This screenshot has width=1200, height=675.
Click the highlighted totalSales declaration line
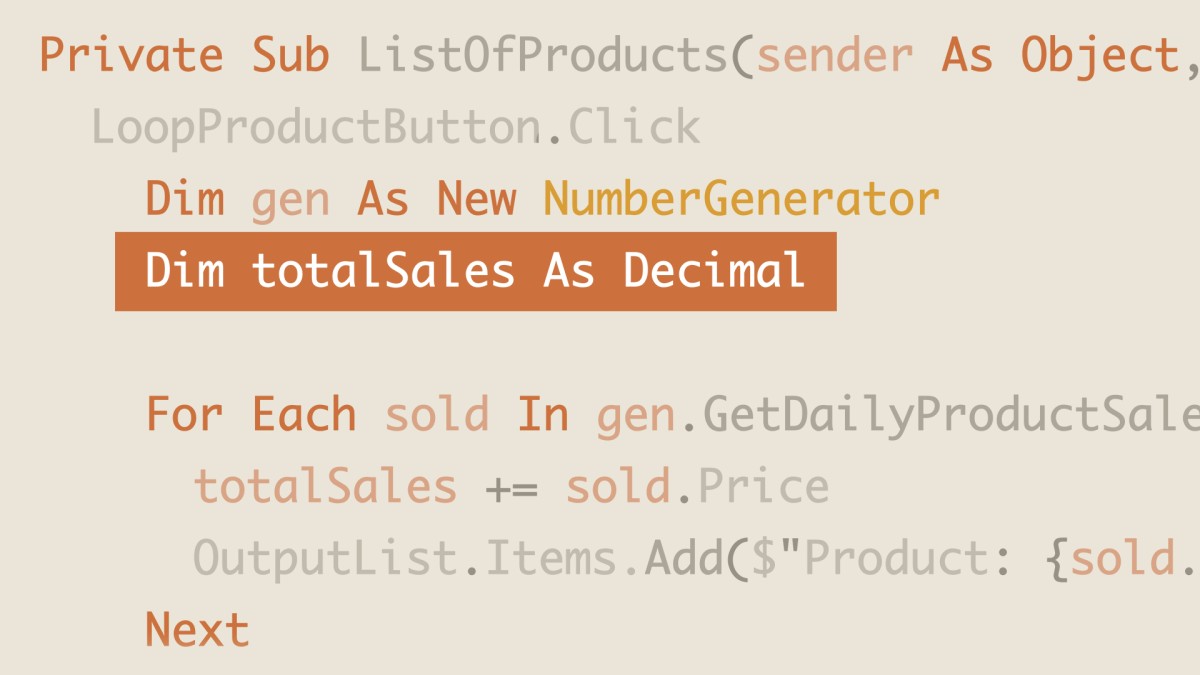pyautogui.click(x=475, y=271)
